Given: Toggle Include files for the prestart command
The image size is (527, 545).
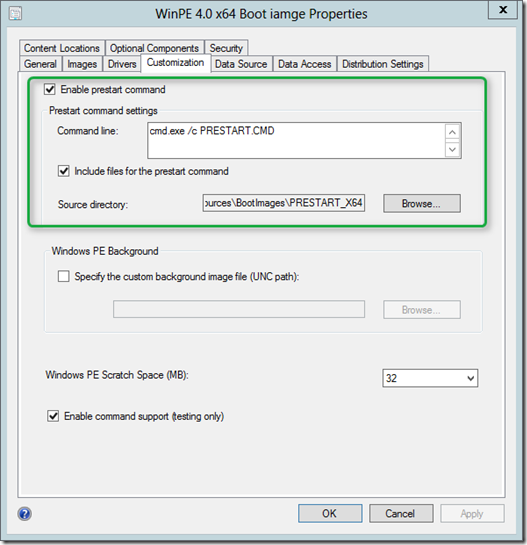Looking at the screenshot, I should coord(64,171).
